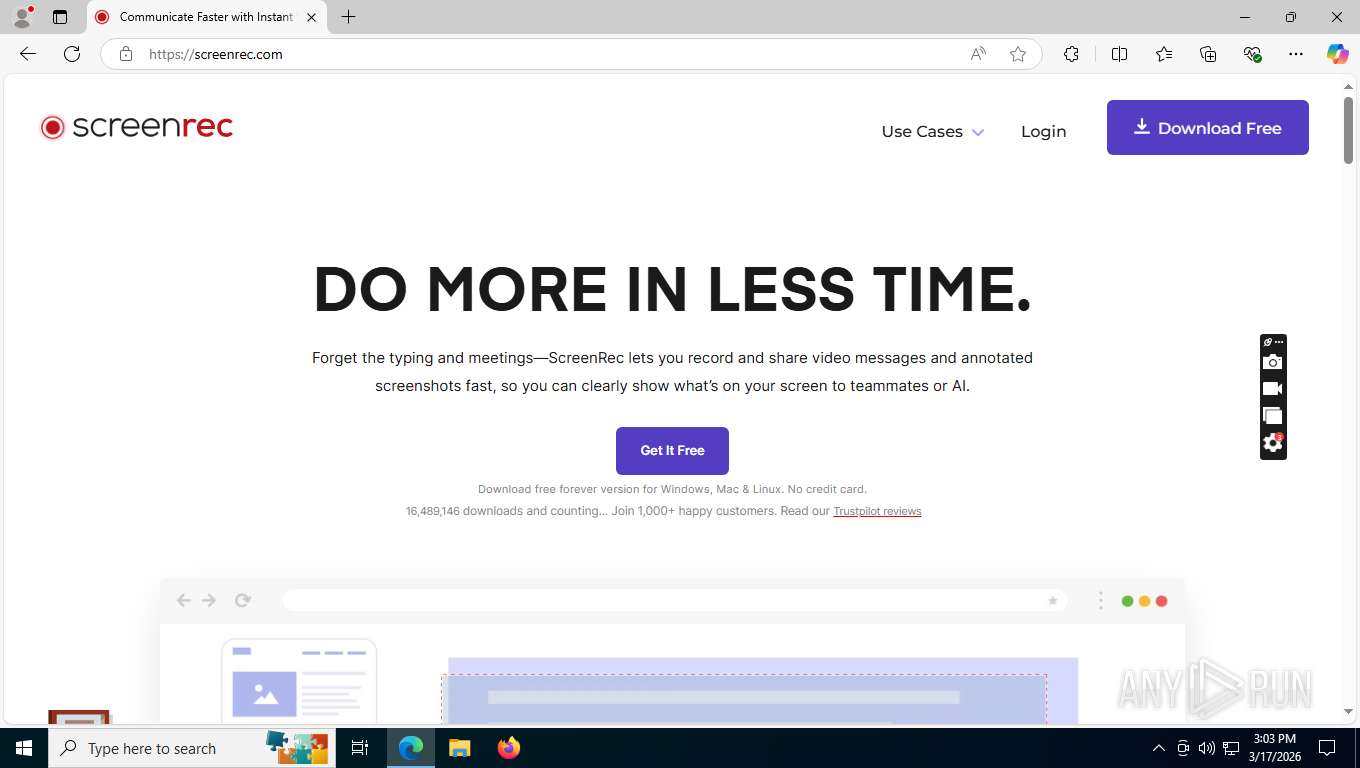Open a new browser tab
The height and width of the screenshot is (768, 1360).
pos(348,17)
